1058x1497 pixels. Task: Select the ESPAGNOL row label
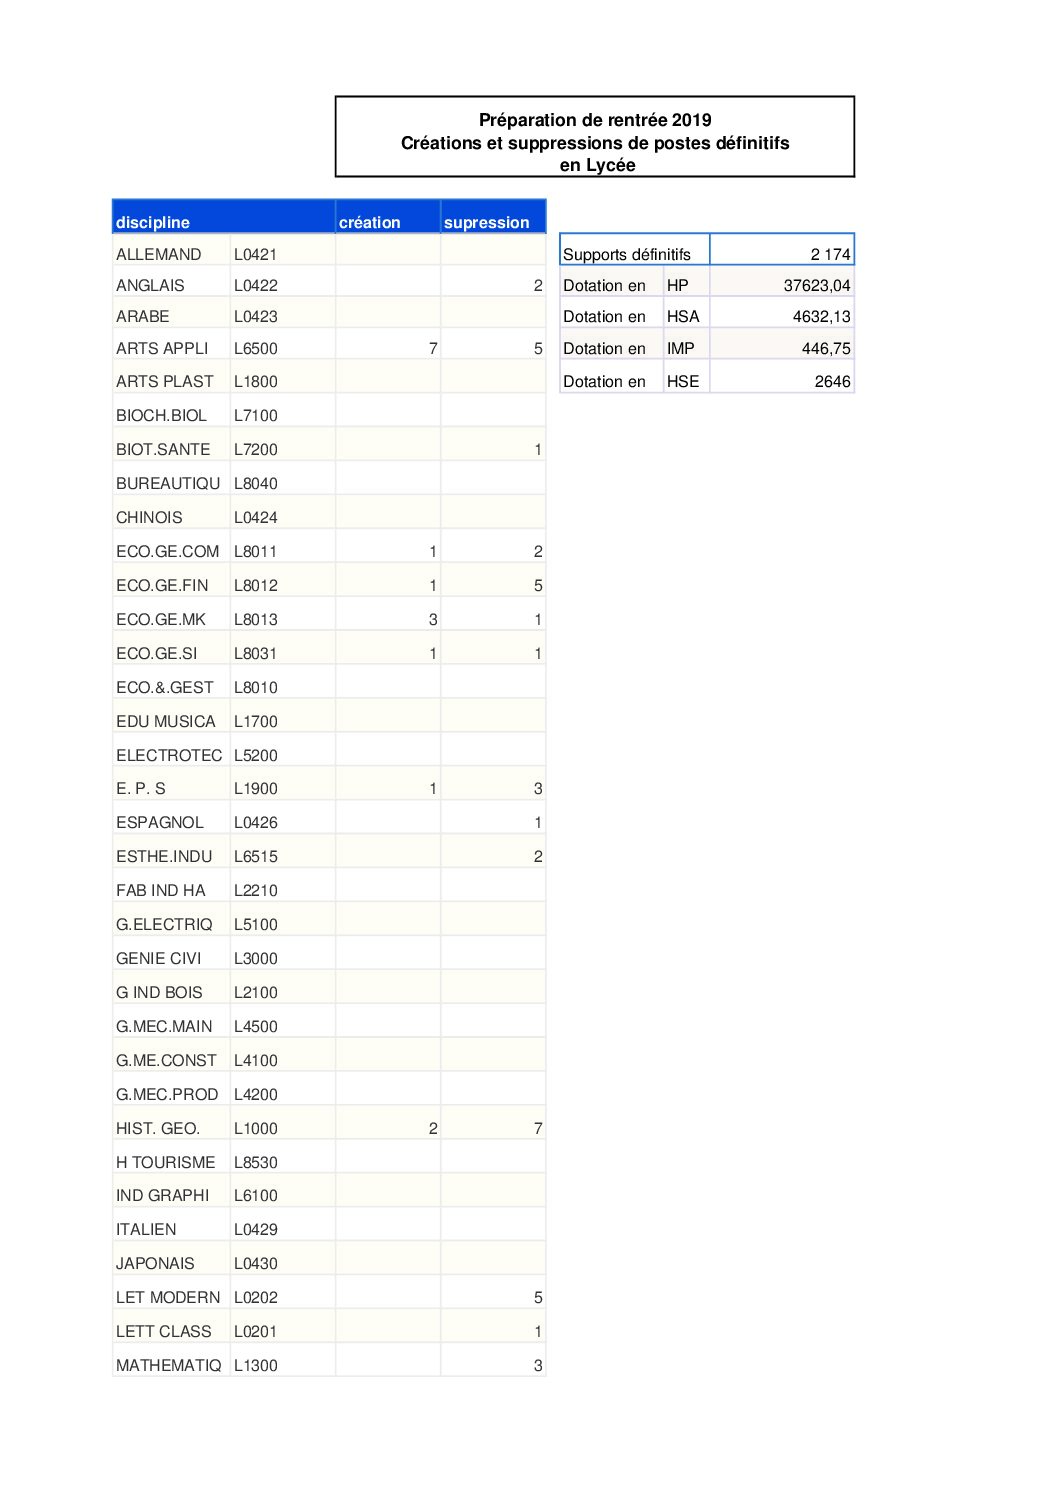click(x=171, y=818)
